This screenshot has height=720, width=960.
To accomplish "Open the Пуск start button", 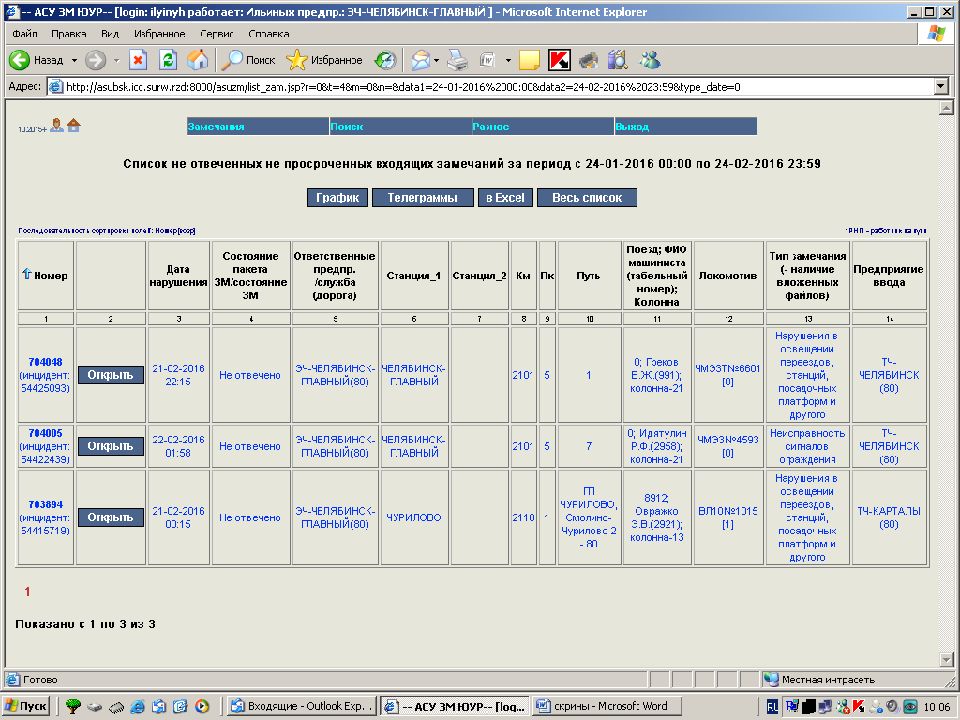I will pos(26,707).
